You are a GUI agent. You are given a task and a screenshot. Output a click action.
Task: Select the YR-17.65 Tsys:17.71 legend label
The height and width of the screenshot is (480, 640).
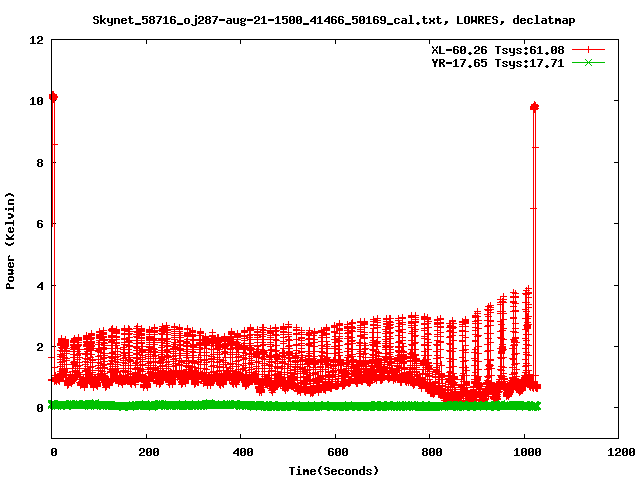pos(498,63)
